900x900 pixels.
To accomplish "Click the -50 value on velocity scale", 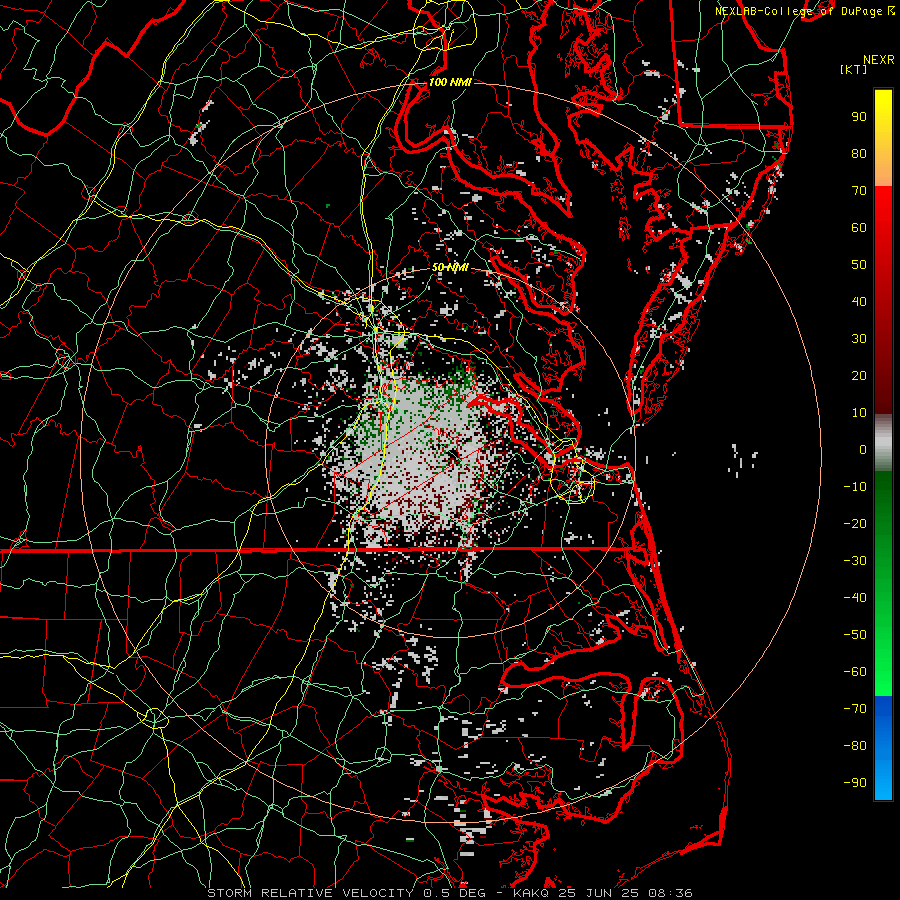I will [855, 635].
